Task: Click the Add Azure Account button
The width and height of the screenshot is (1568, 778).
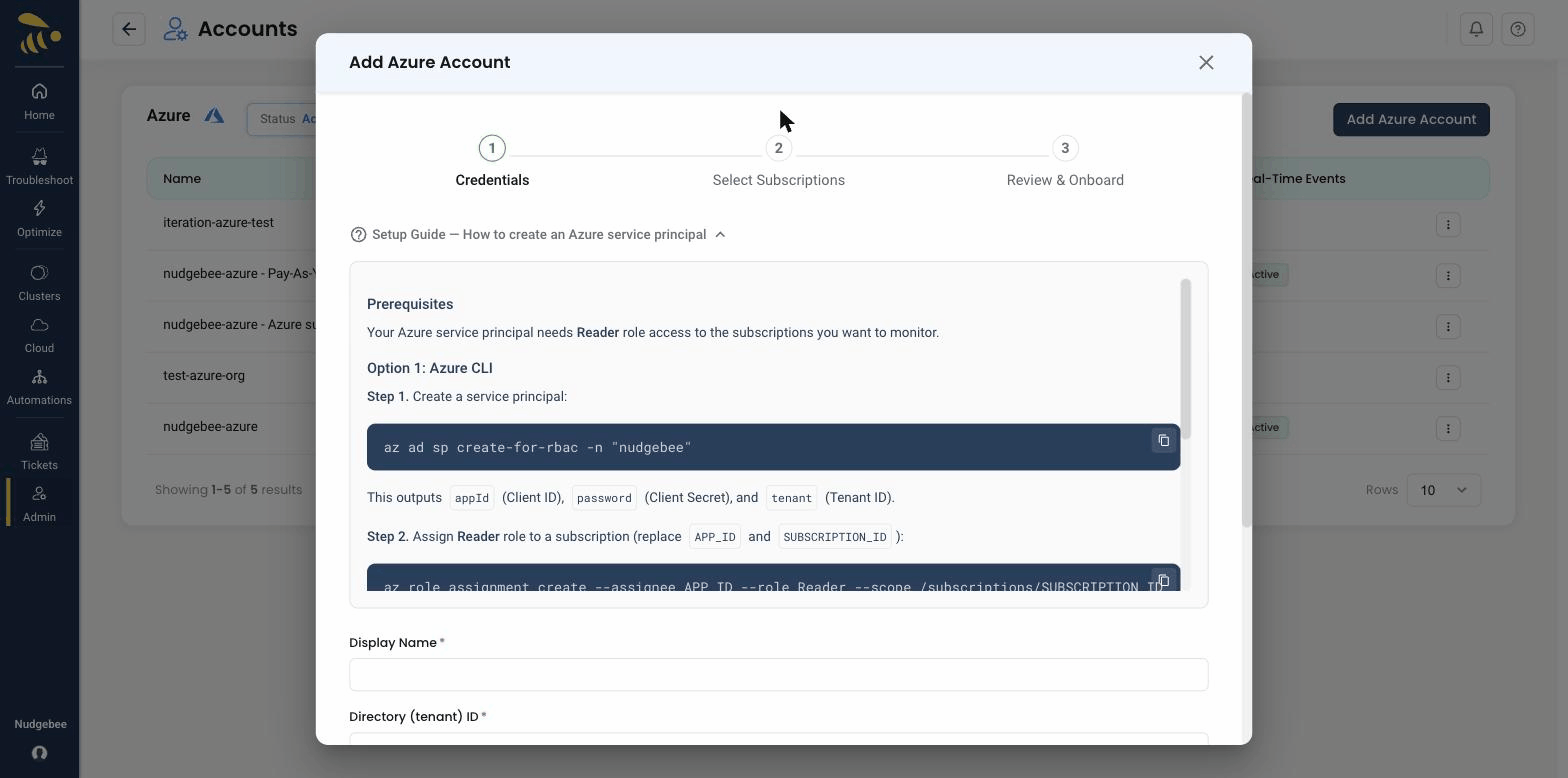Action: click(x=1411, y=119)
